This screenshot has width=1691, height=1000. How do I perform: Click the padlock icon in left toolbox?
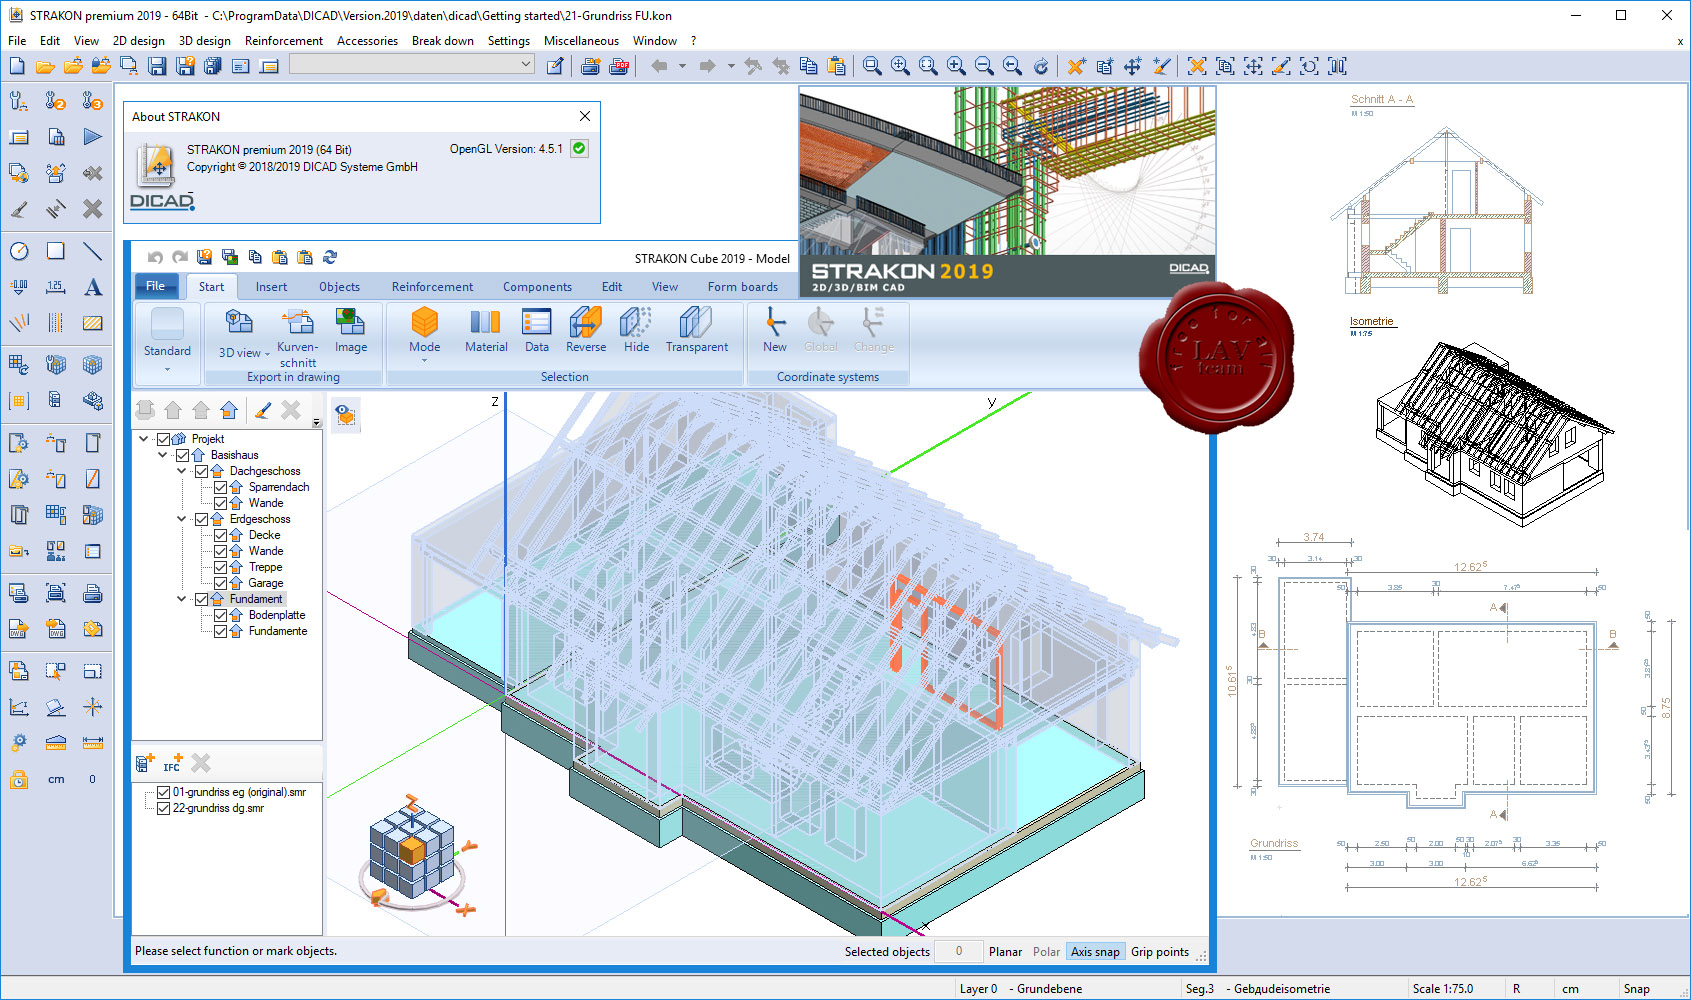click(x=19, y=779)
